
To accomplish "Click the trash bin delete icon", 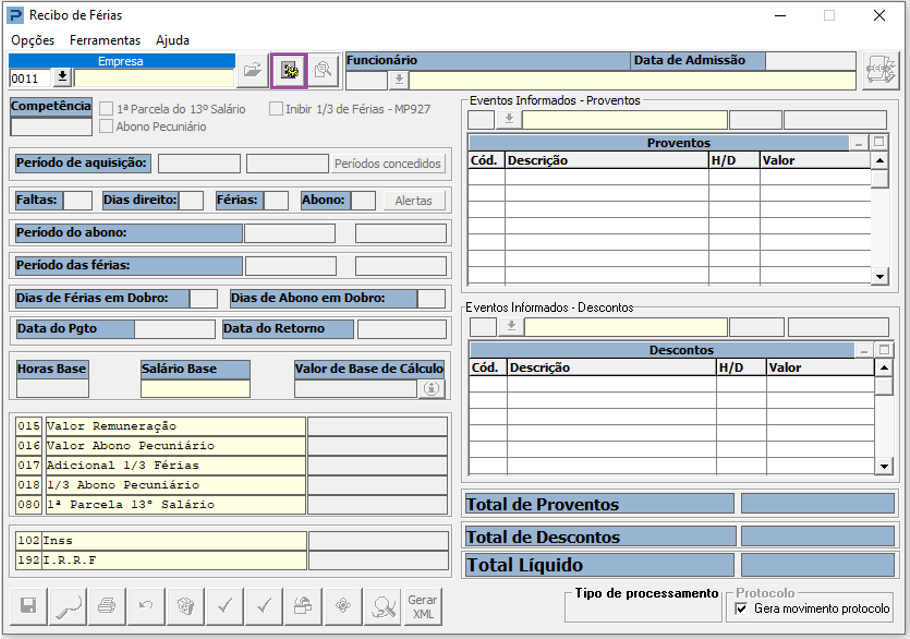I will pos(186,606).
